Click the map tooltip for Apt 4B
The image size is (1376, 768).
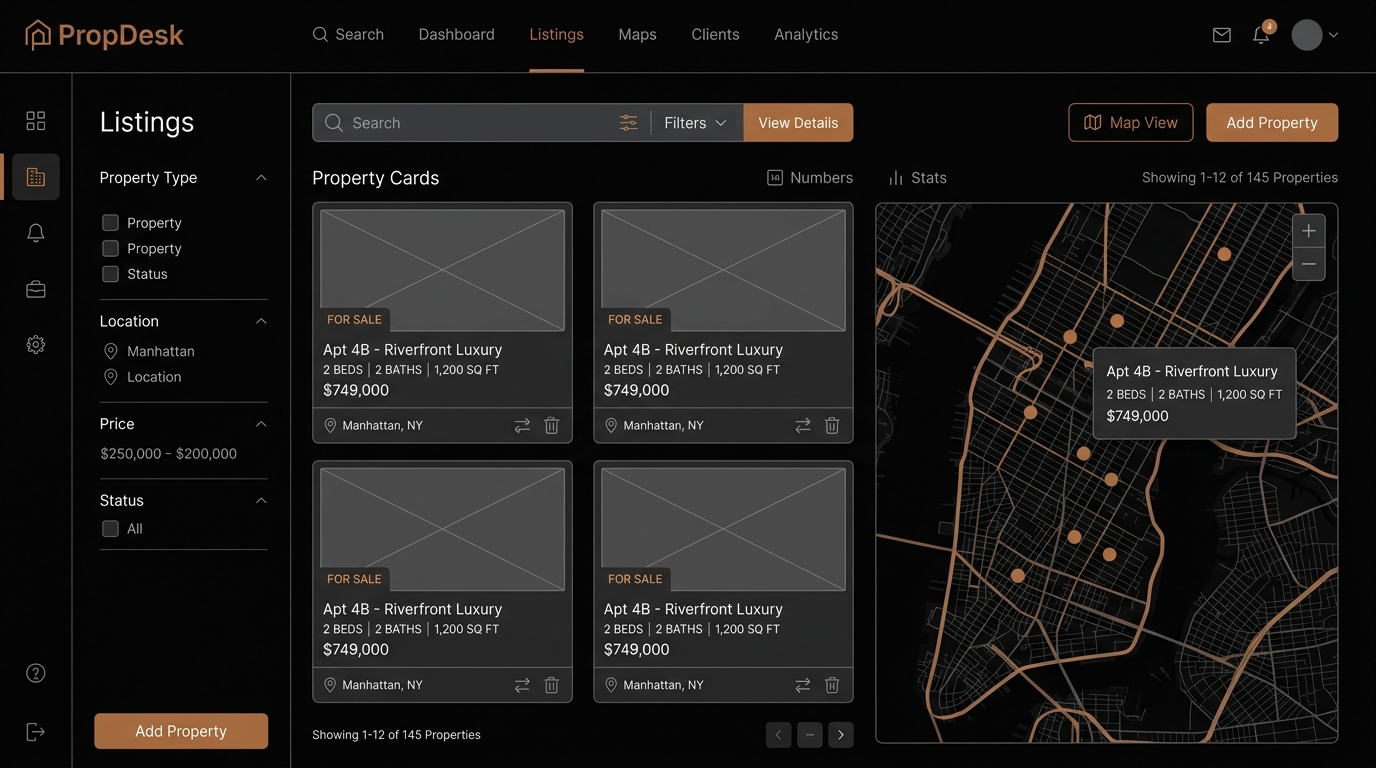[x=1194, y=393]
